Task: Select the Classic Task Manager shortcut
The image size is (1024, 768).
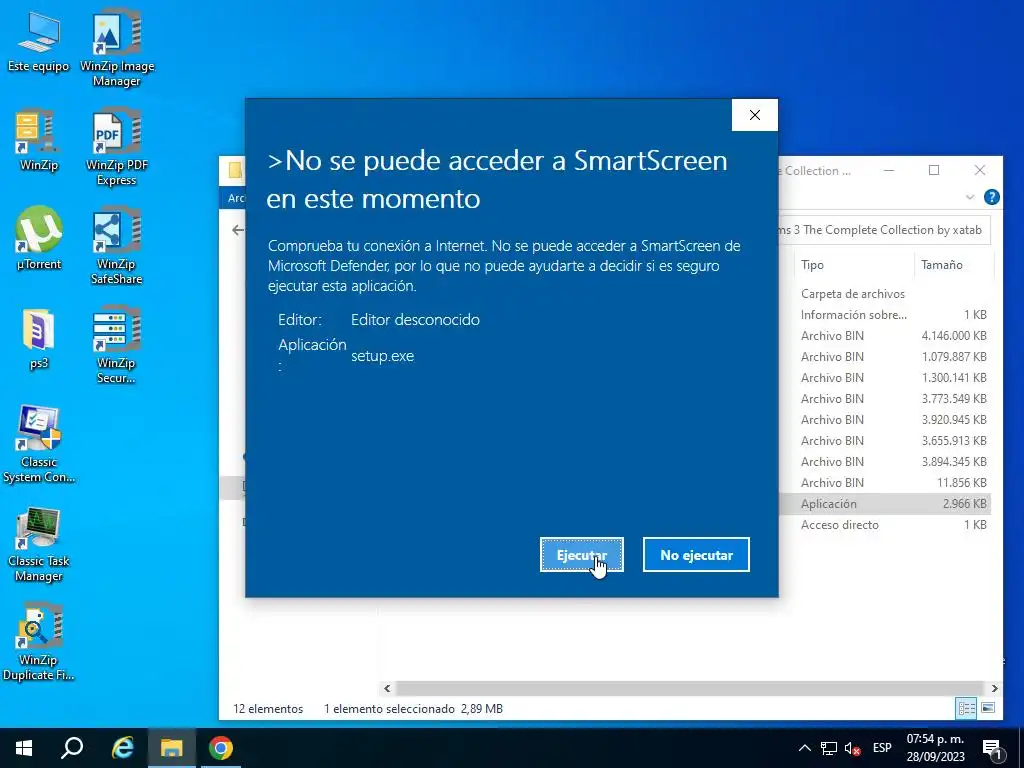Action: point(38,544)
